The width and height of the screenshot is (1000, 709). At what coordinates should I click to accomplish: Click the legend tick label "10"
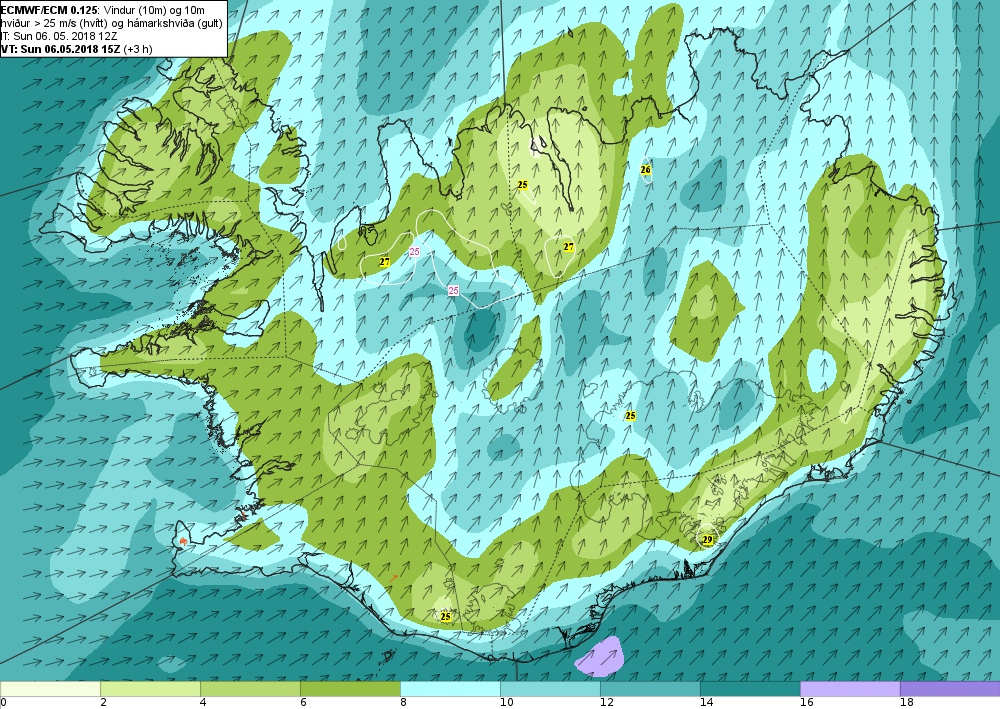click(506, 703)
